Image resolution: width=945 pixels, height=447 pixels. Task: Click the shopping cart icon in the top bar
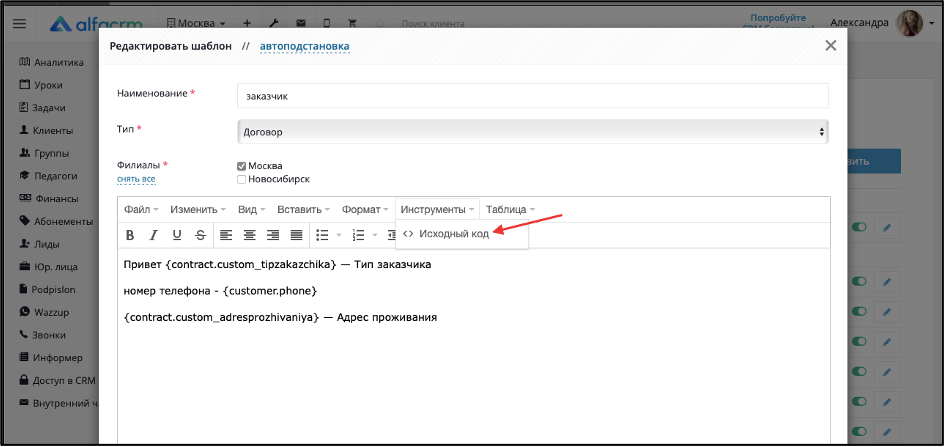point(353,23)
